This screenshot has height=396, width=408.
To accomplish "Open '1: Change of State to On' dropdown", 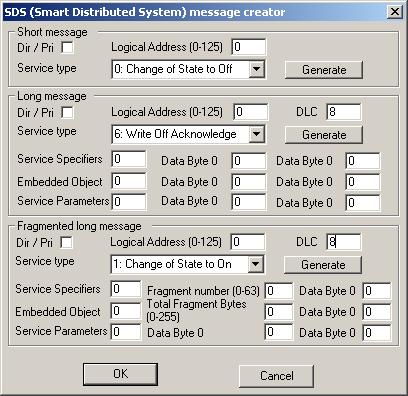I will (256, 264).
